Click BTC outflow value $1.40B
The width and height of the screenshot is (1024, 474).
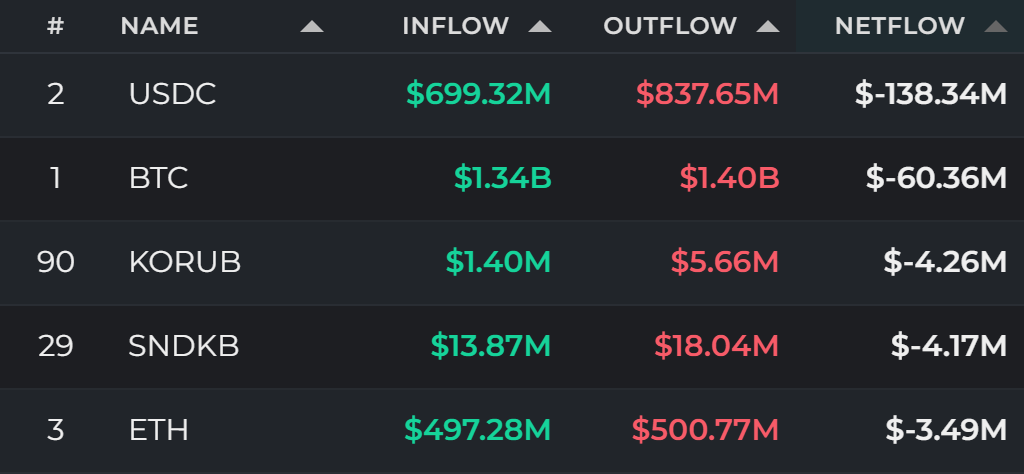[729, 178]
